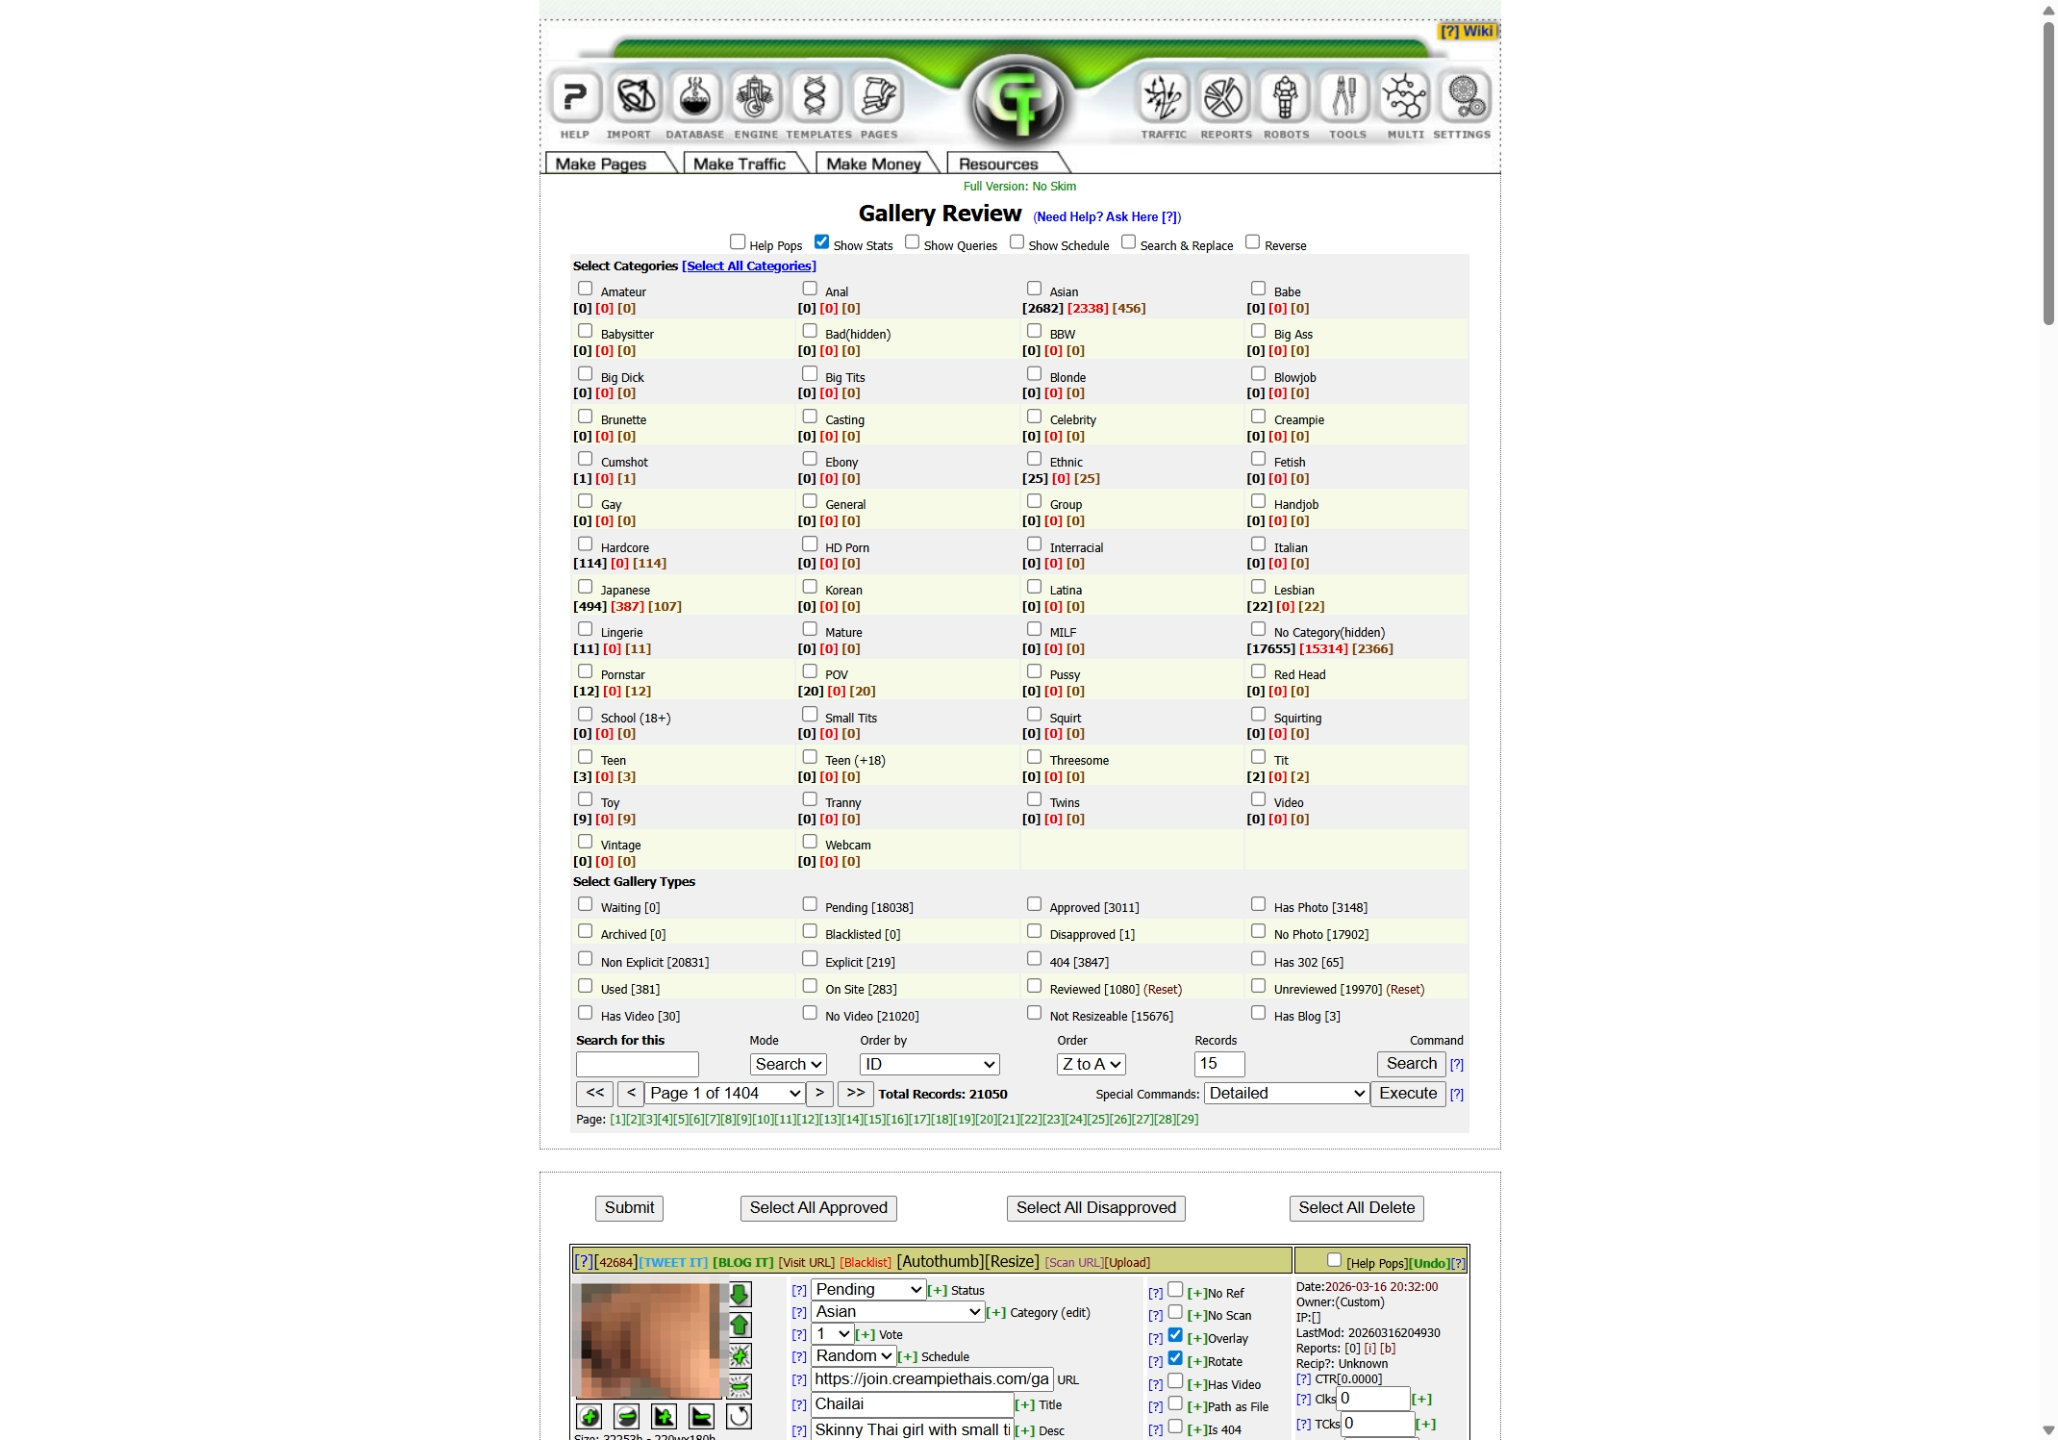Click the green up arrow beside thumbnail
This screenshot has width=2058, height=1440.
(x=739, y=1325)
